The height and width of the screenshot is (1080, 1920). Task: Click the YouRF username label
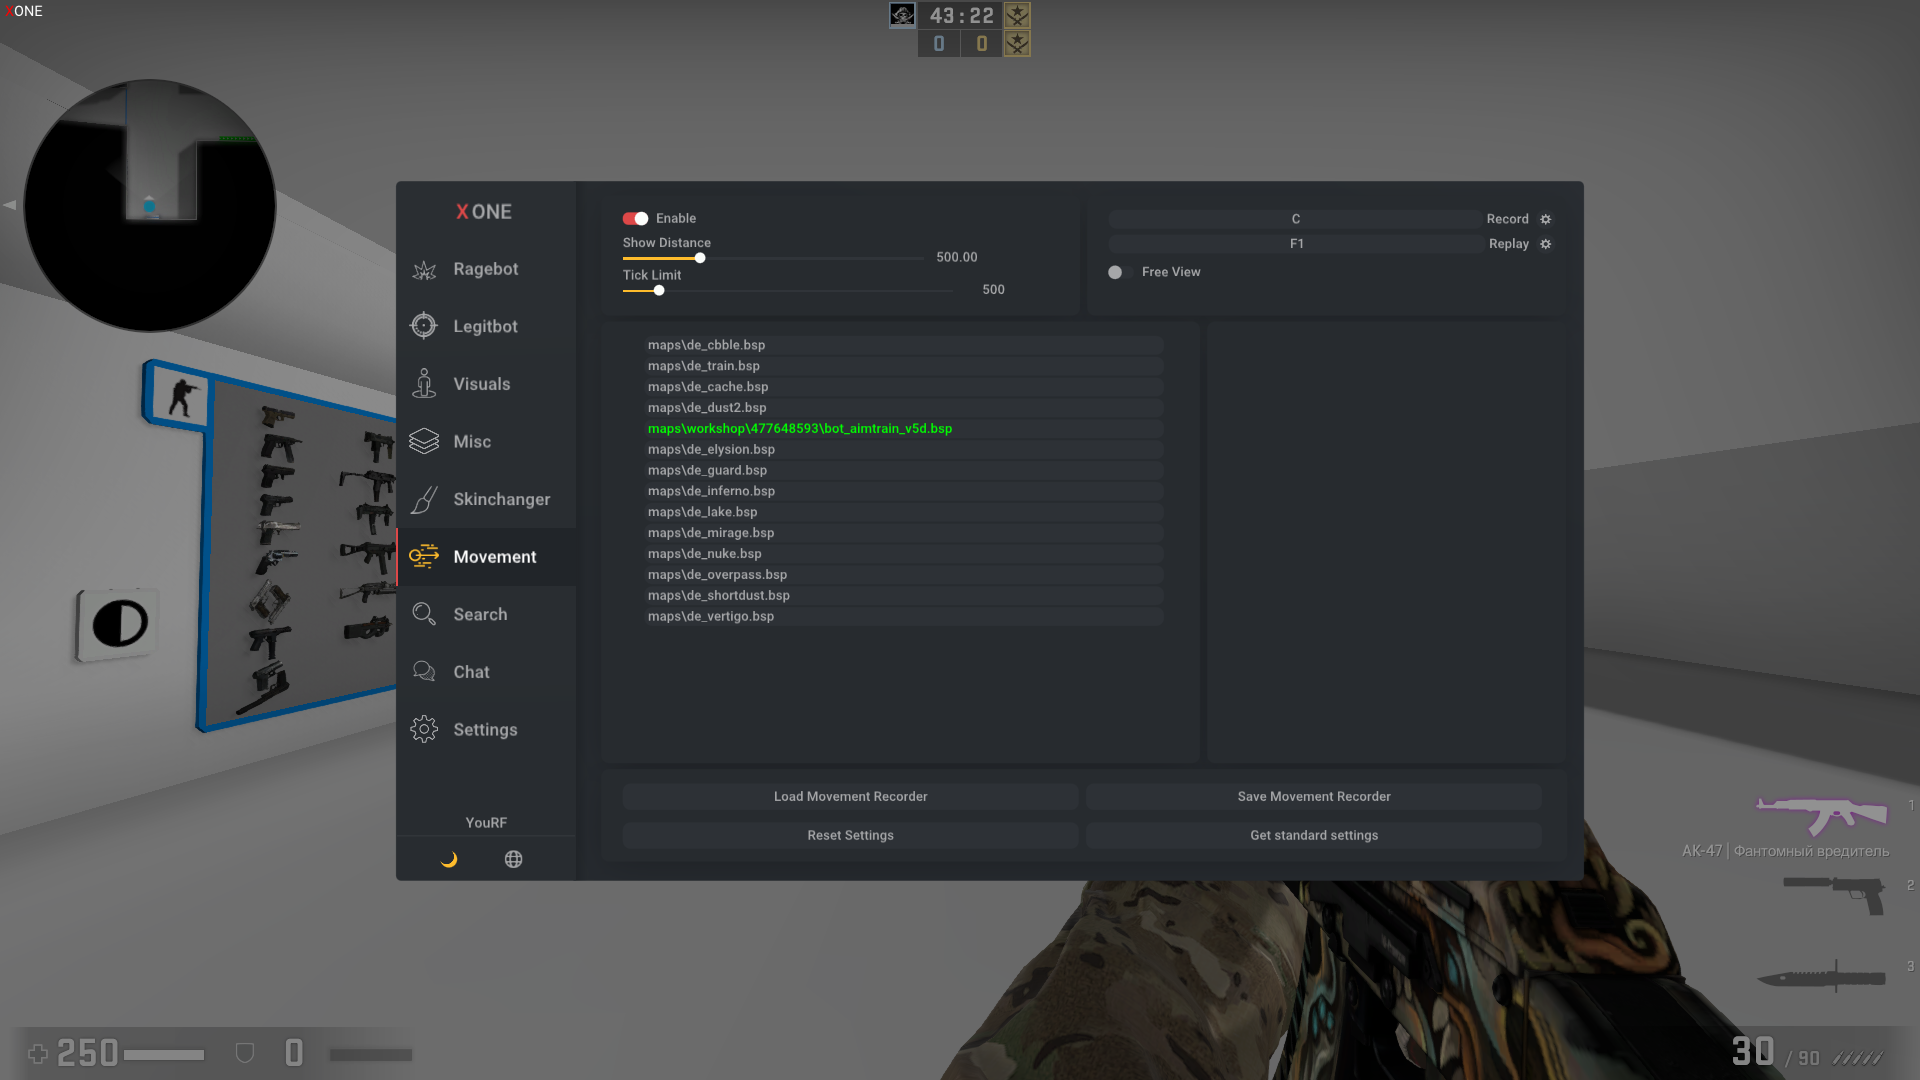(x=486, y=823)
